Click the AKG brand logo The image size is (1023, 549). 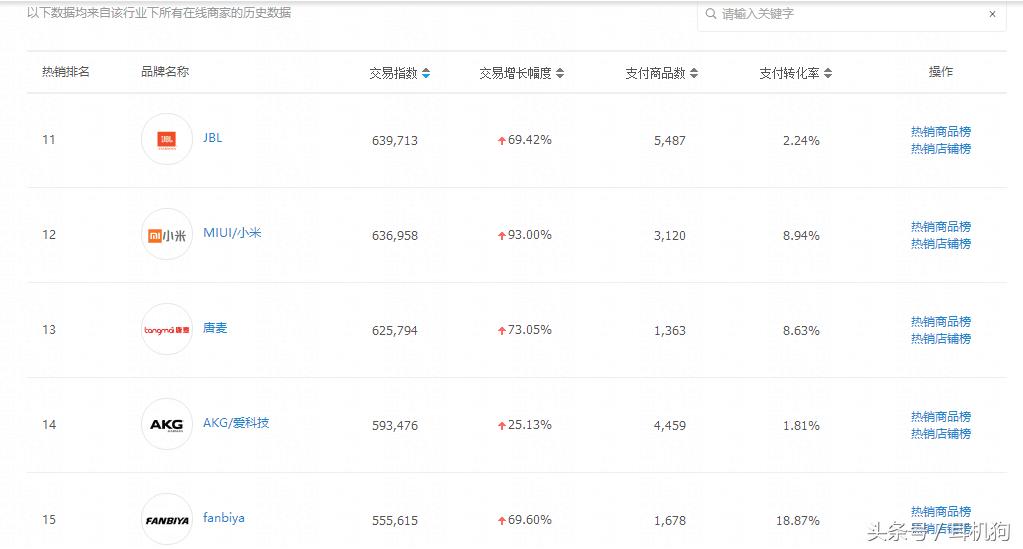[167, 424]
